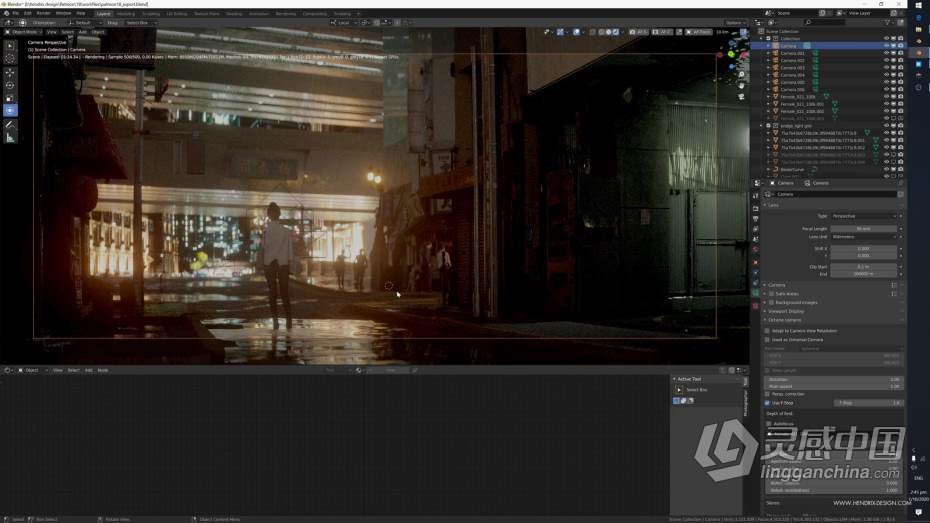Adjust the F-Stop value slider
The width and height of the screenshot is (930, 523).
868,403
